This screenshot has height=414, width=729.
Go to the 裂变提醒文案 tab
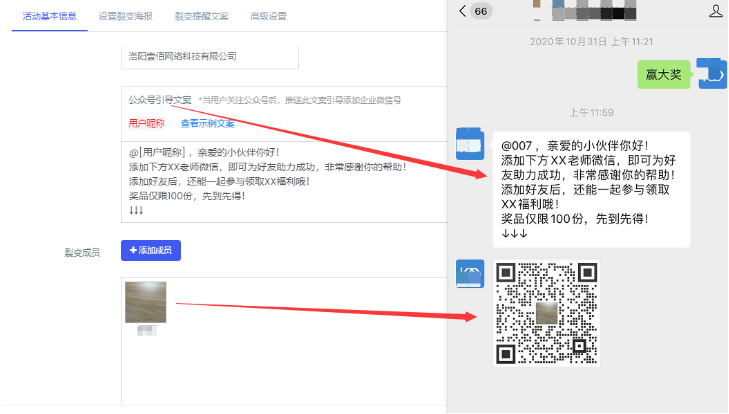(203, 16)
